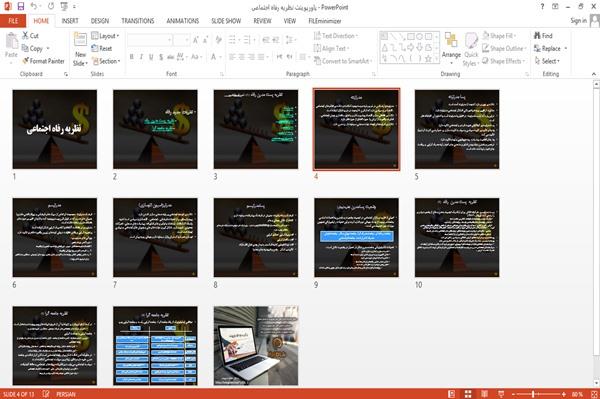Click the Reset slide button
The image size is (600, 399).
102,48
